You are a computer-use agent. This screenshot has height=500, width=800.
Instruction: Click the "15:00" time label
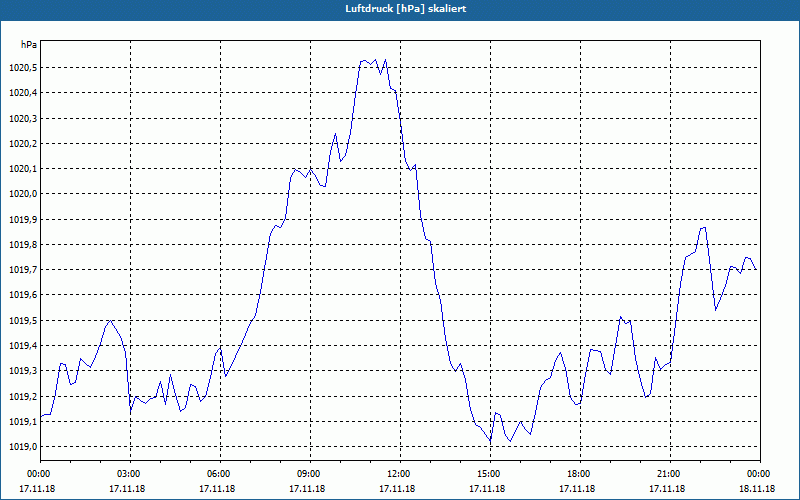(490, 473)
